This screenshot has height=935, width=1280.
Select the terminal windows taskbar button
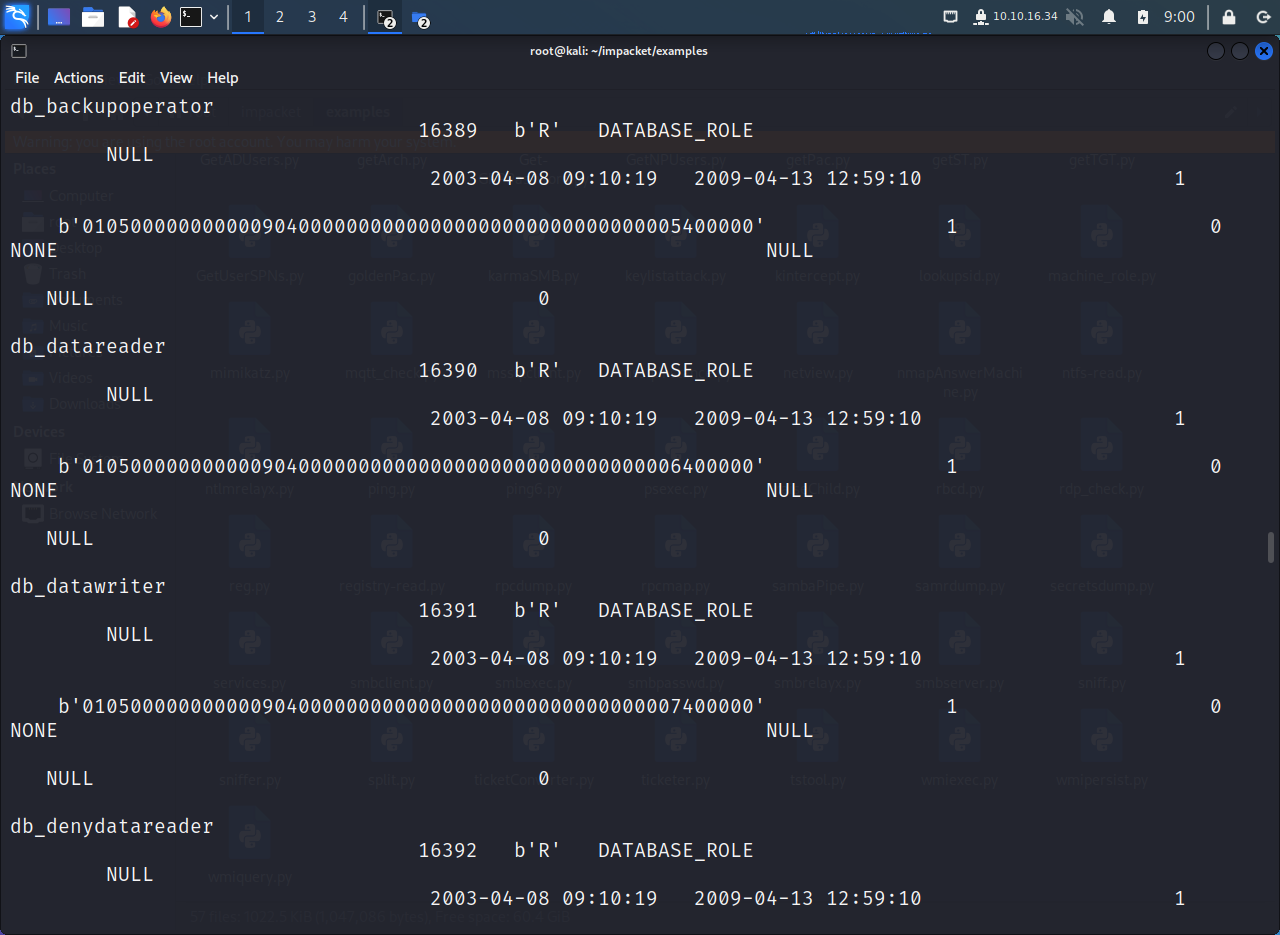pos(387,18)
